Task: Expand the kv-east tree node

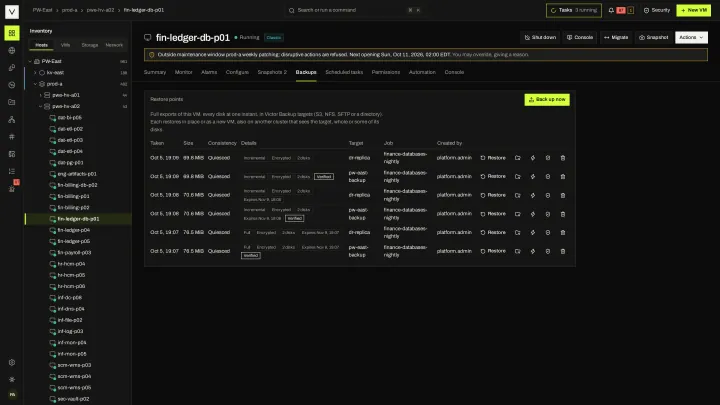Action: (35, 73)
